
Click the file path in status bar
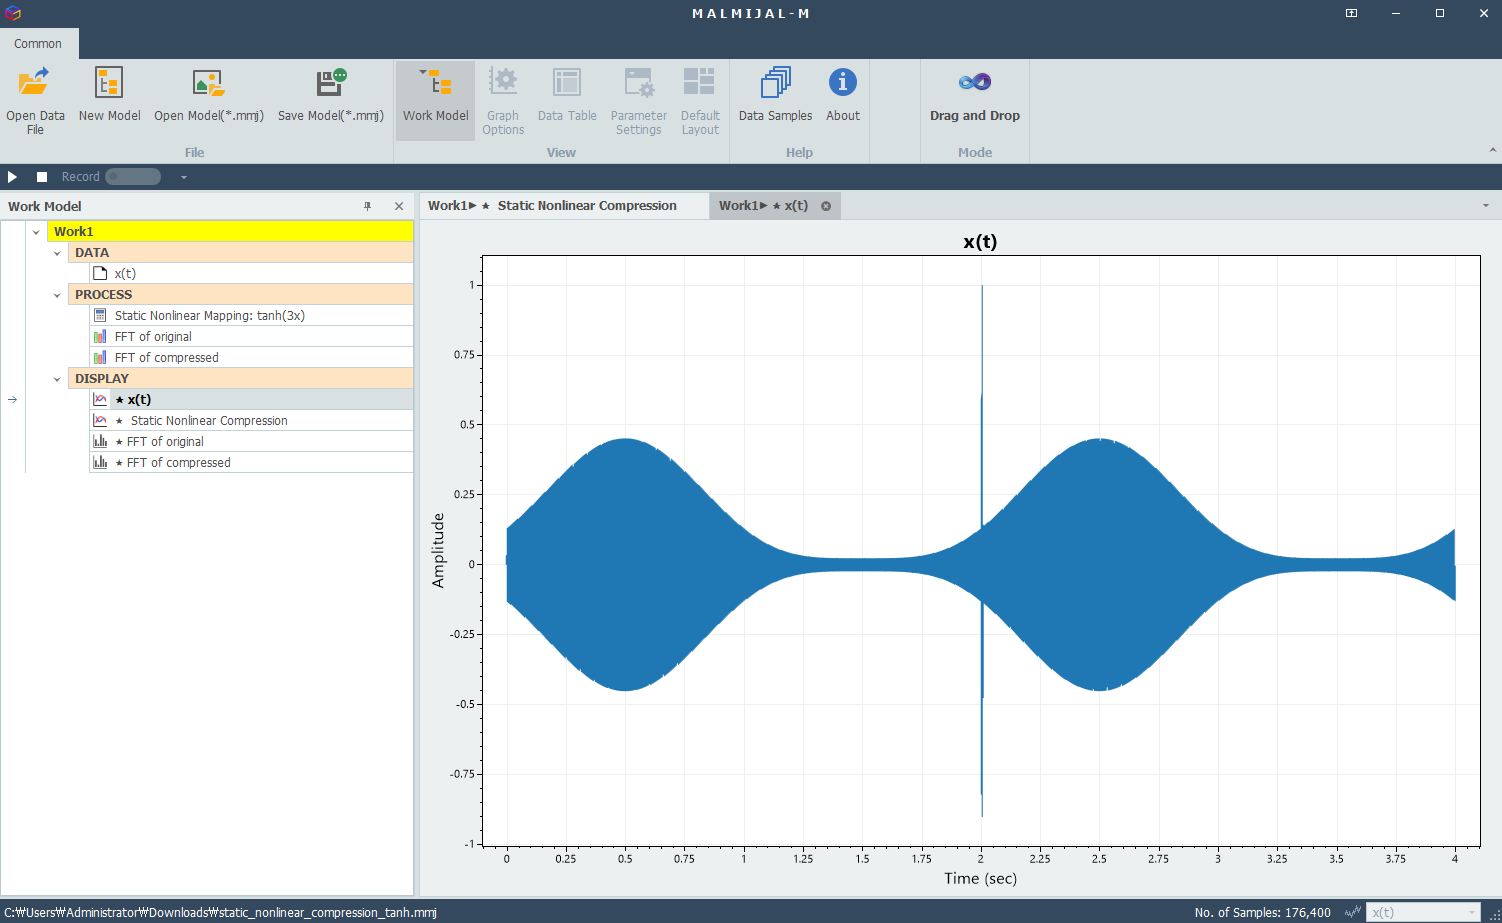220,912
